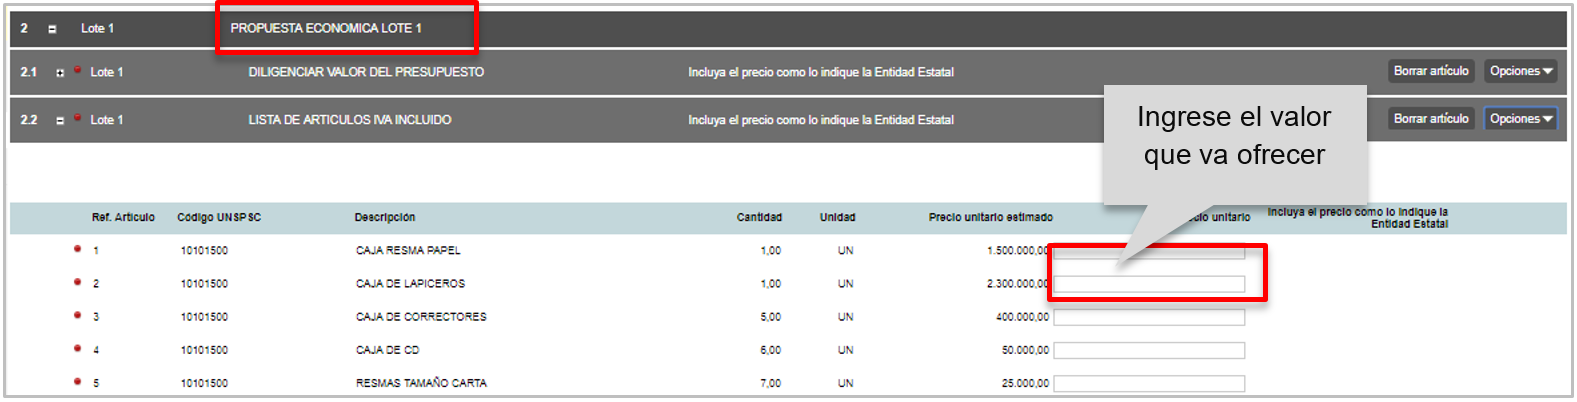Screen dimensions: 1577x402
Task: Select the unit price field for RESMAS TAMAÑO CARTA
Action: 1149,383
